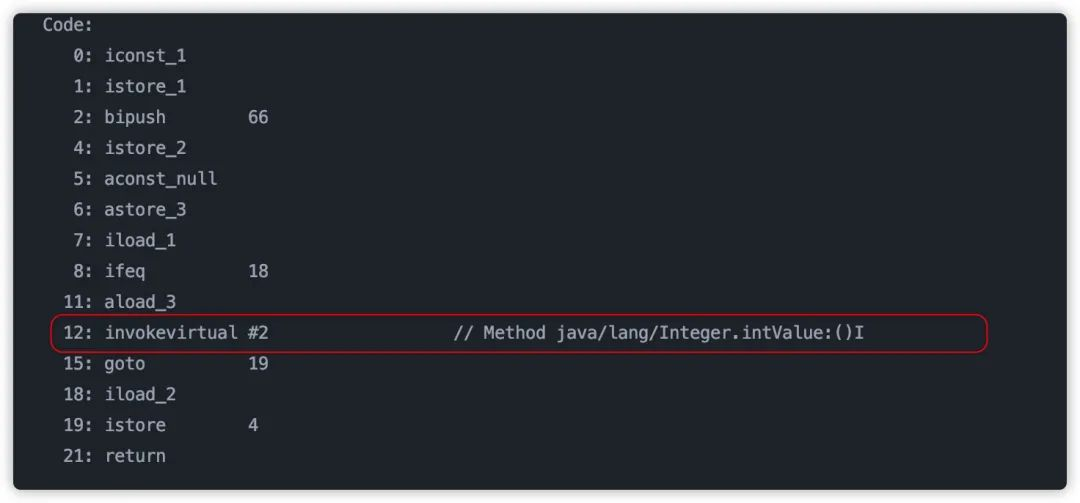Click the #2 constant pool reference
This screenshot has width=1080, height=503.
coord(258,333)
